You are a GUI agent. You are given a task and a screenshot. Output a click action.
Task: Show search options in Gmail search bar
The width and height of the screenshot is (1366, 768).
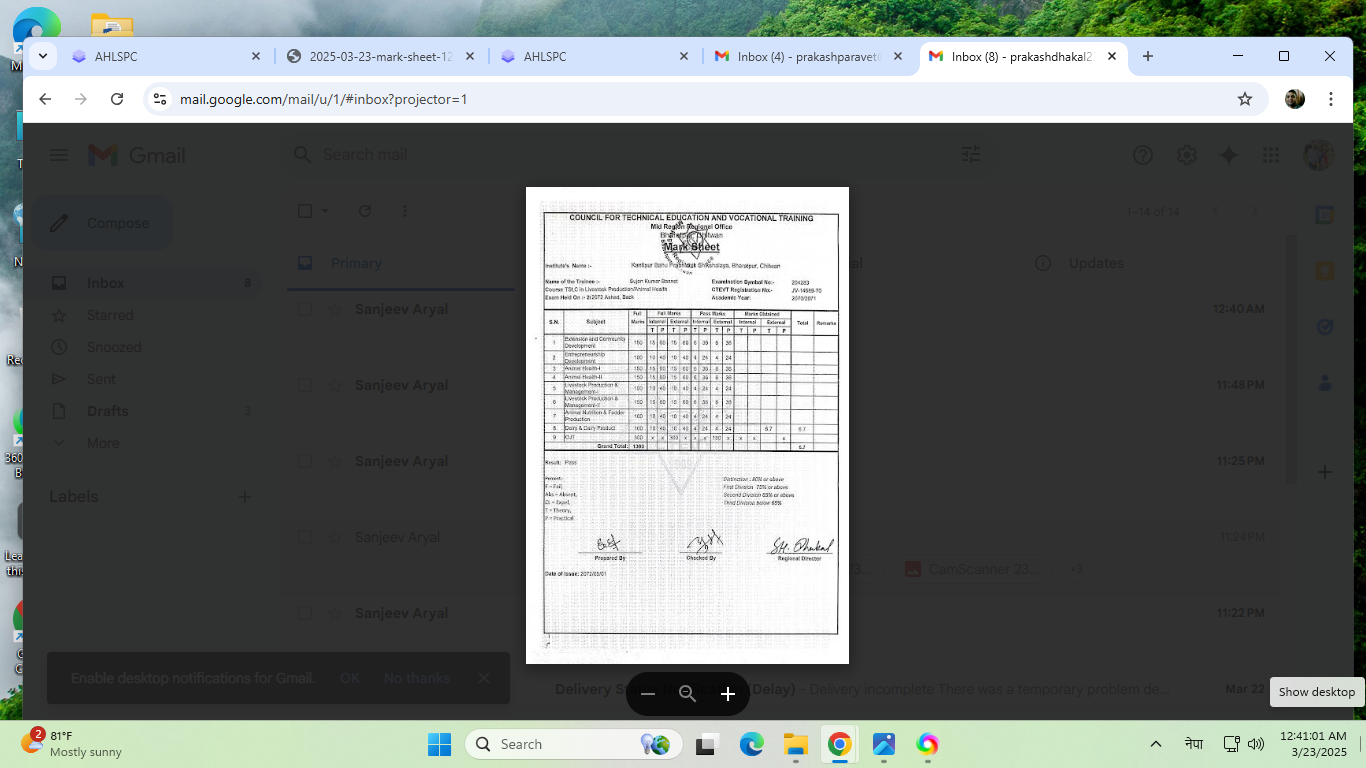971,155
